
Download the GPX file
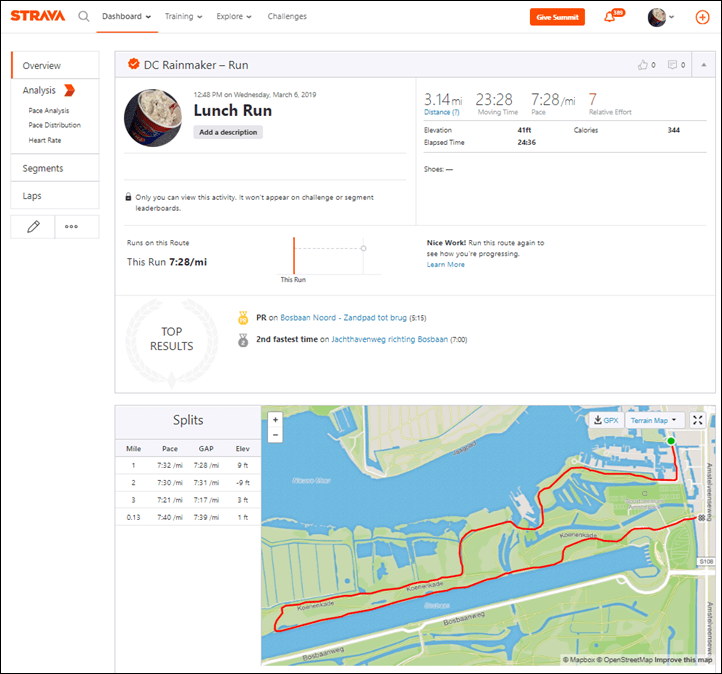(606, 420)
